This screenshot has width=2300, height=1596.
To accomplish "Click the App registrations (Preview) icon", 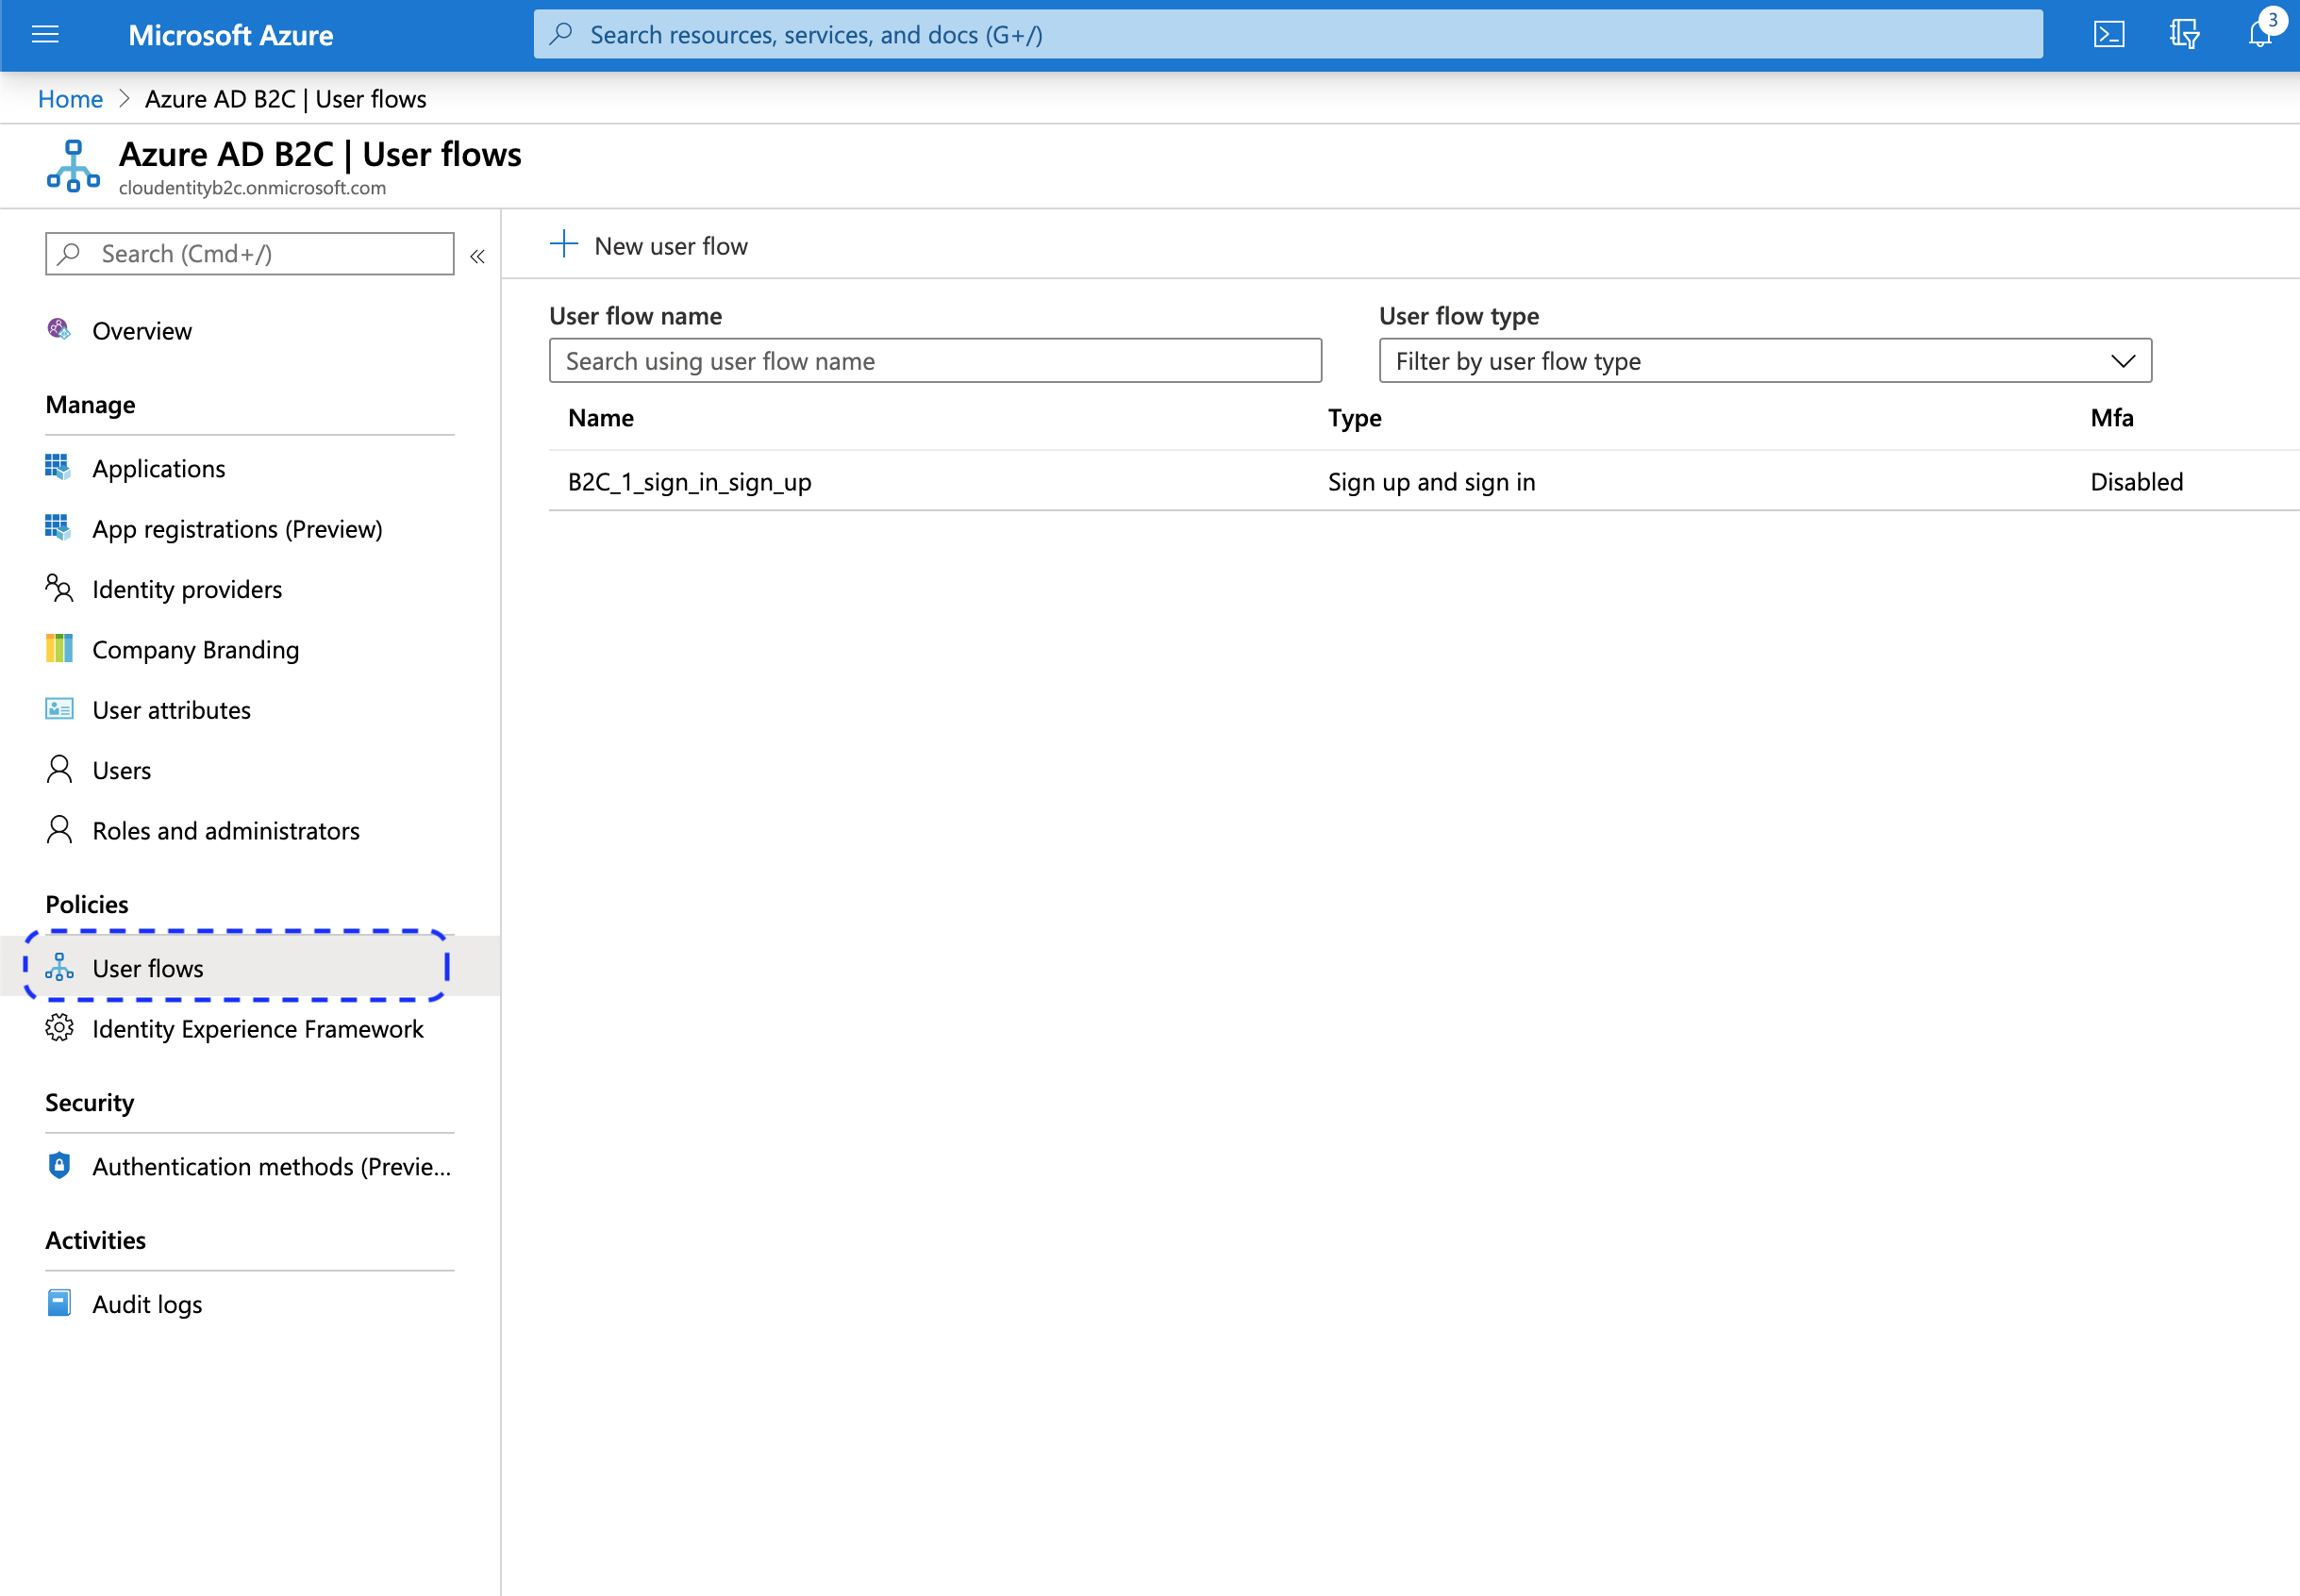I will (58, 527).
